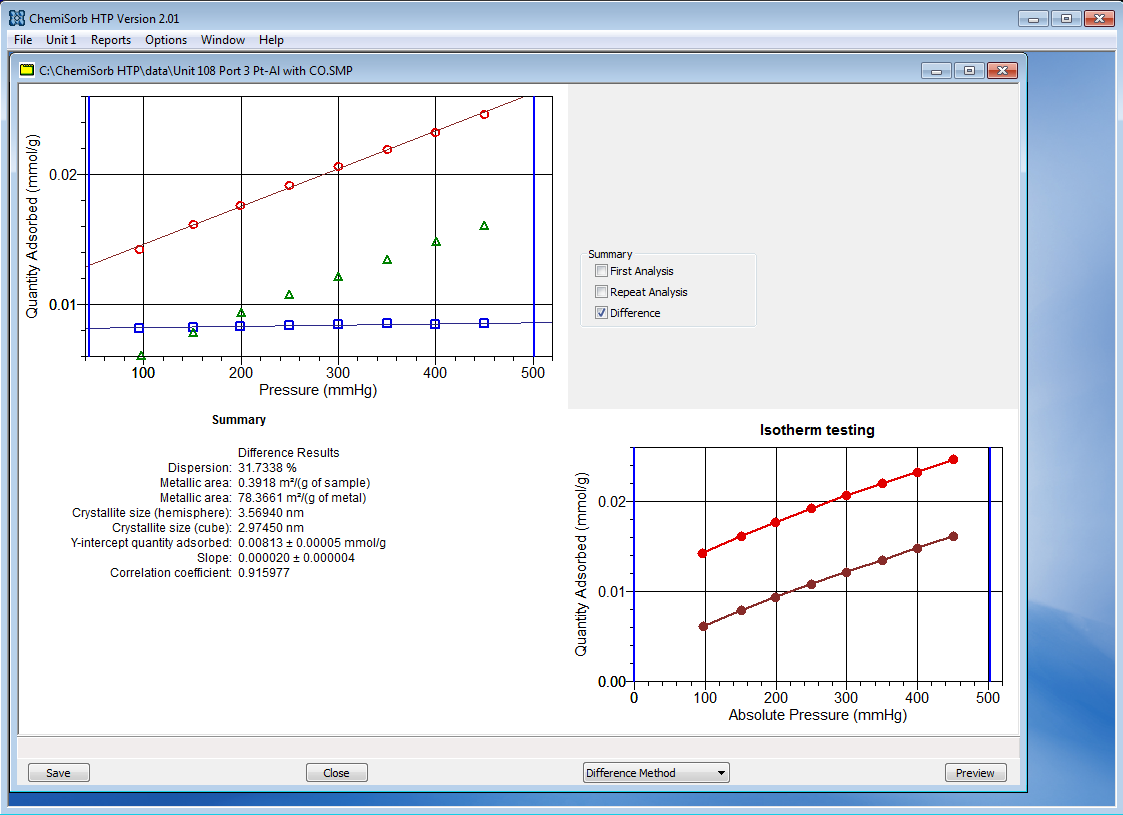The width and height of the screenshot is (1123, 815).
Task: Close the Pt-Al sample file child window
Action: click(1001, 71)
